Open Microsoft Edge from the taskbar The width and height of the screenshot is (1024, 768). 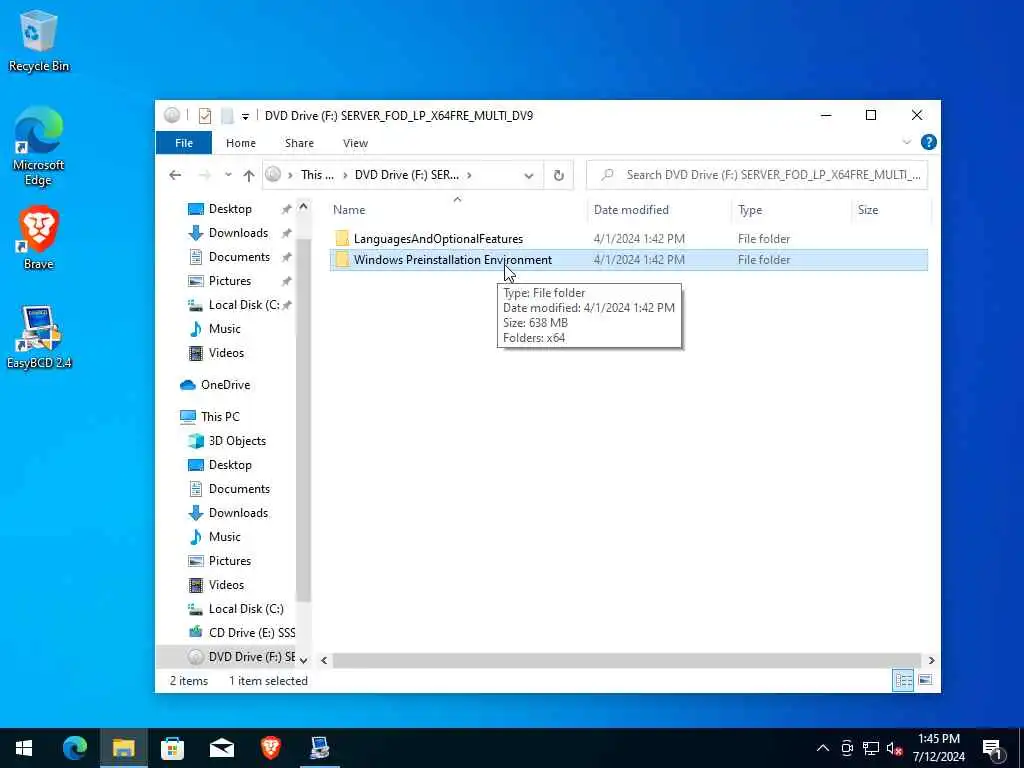pos(74,748)
